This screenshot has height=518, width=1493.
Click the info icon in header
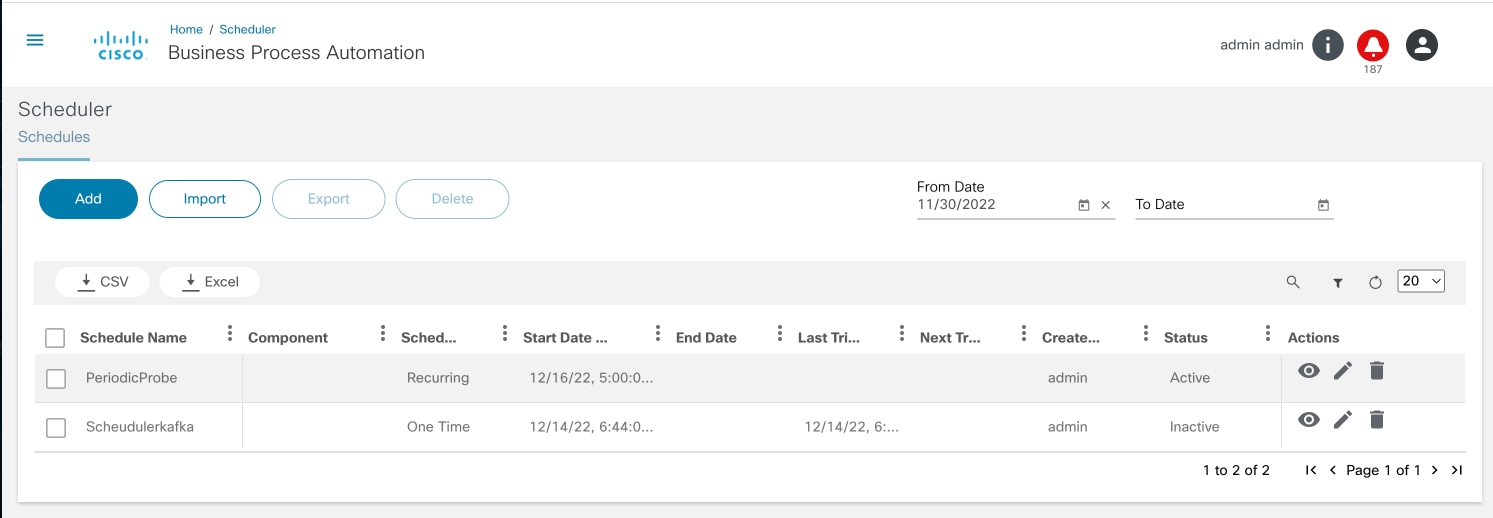tap(1327, 45)
